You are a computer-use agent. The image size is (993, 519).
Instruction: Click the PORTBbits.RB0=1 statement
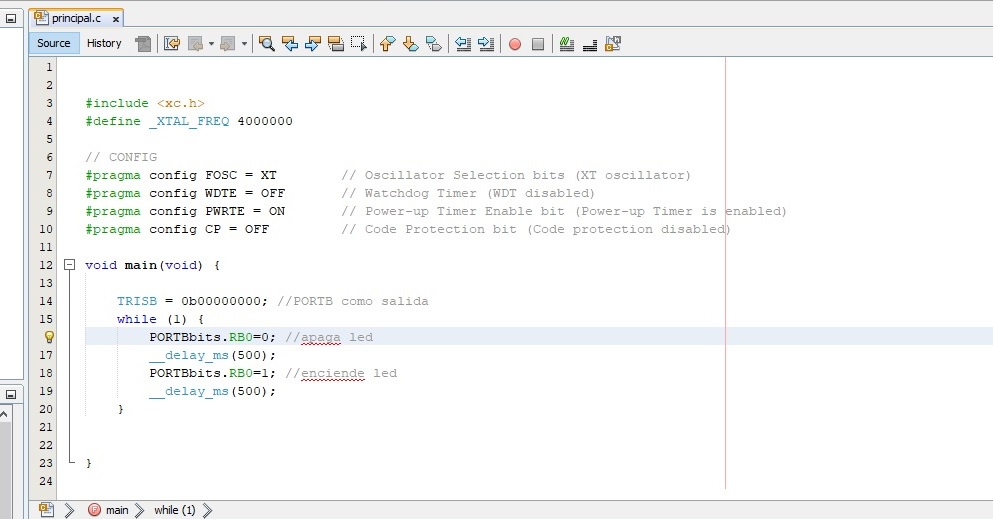213,373
